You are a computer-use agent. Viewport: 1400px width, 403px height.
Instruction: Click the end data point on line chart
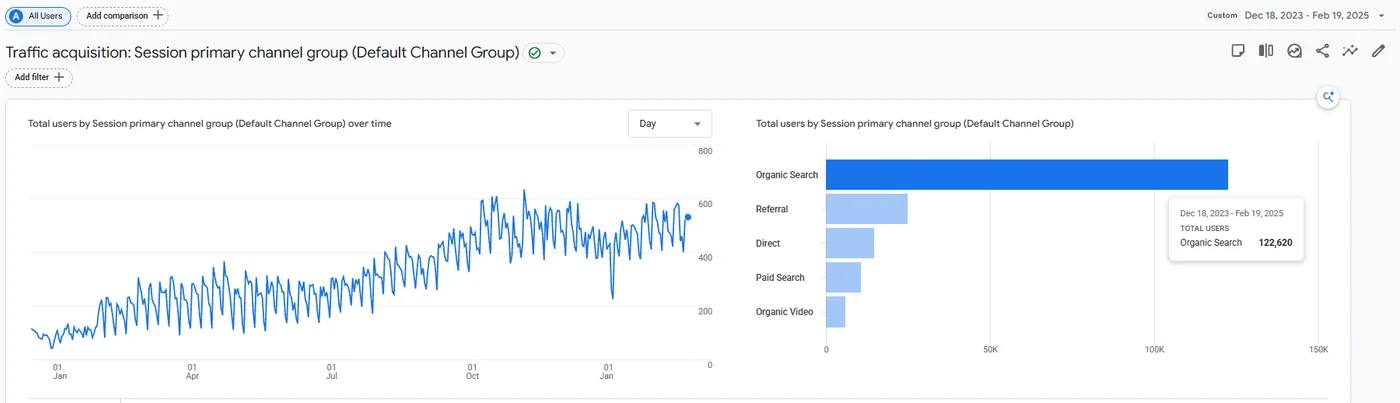pyautogui.click(x=688, y=216)
